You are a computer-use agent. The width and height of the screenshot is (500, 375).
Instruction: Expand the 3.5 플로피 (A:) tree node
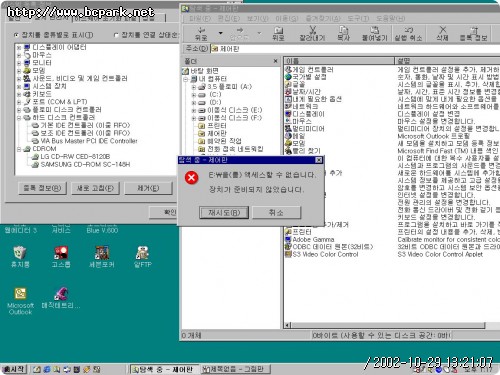[194, 87]
